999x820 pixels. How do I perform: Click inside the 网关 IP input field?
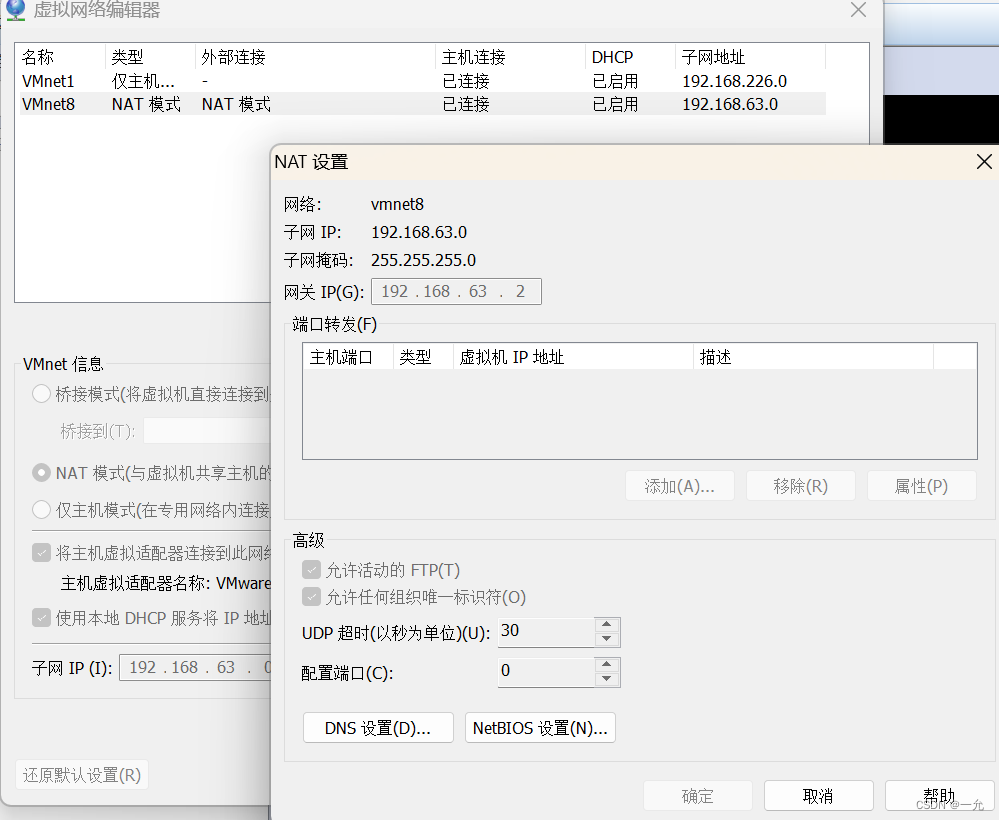click(x=456, y=291)
